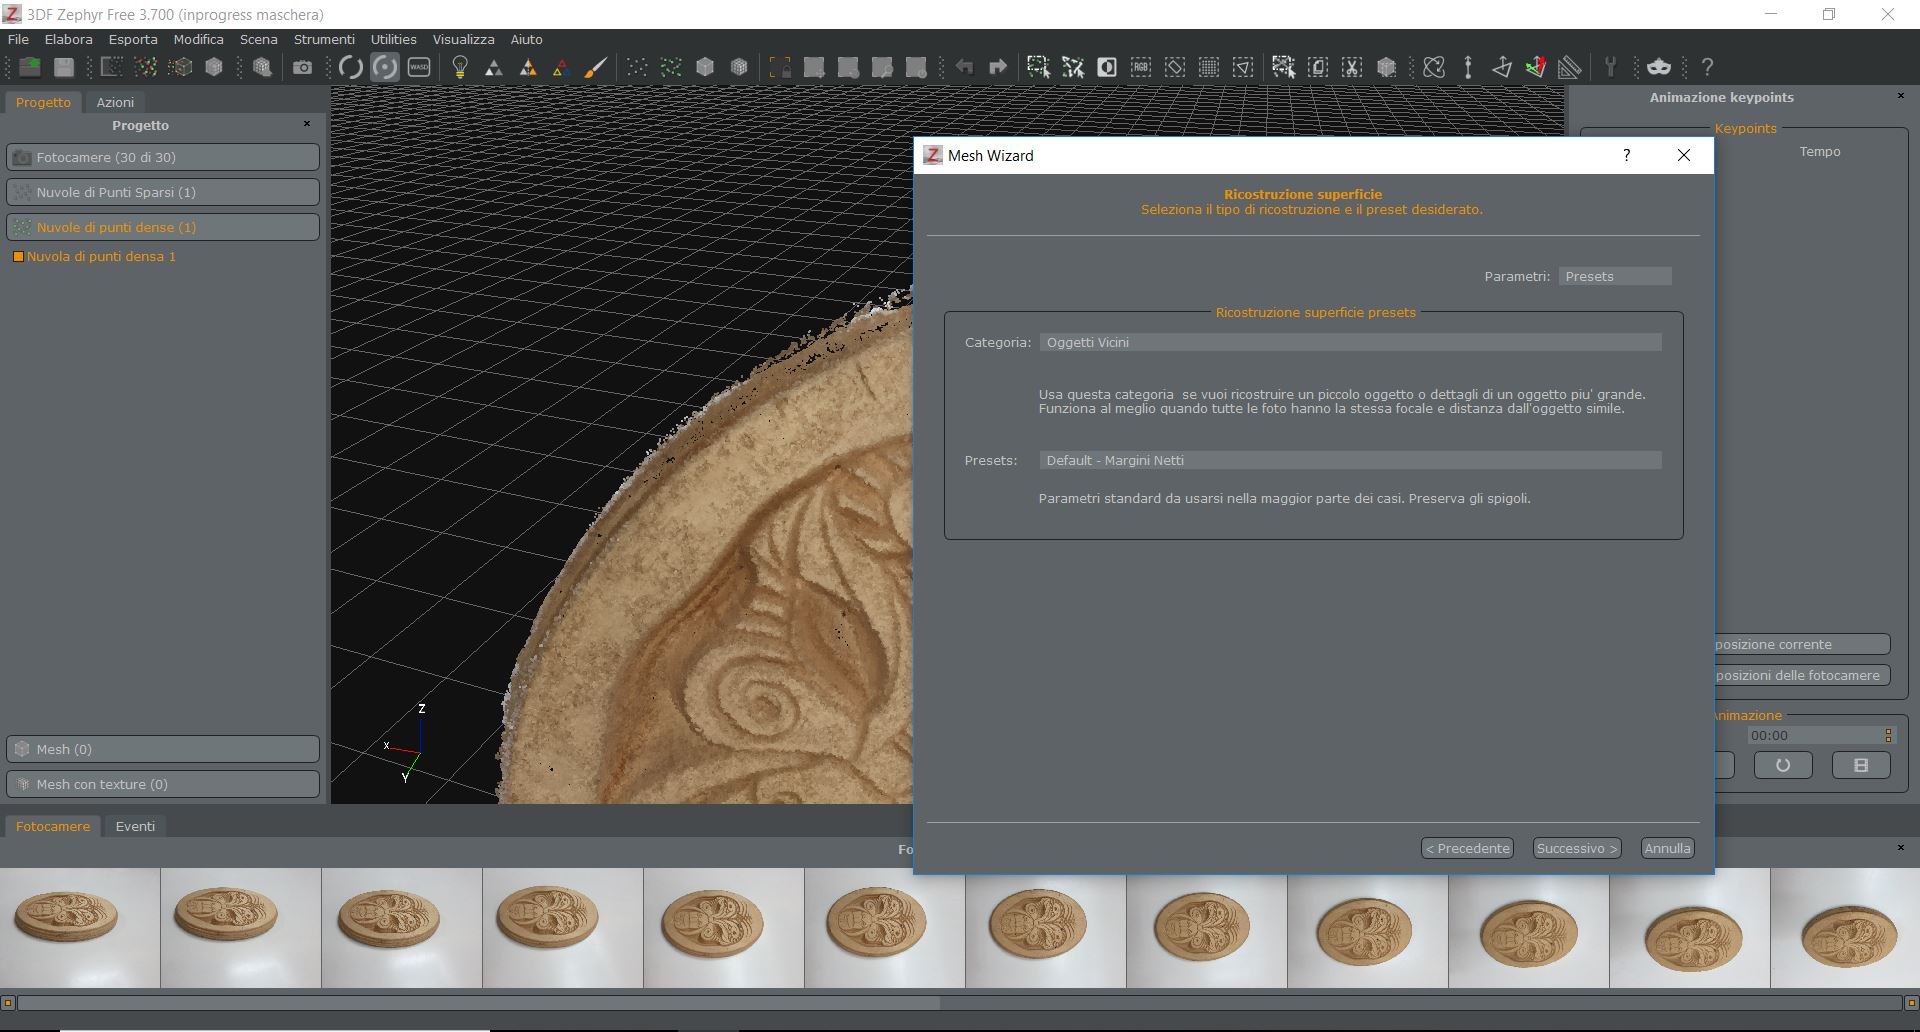Screen dimensions: 1920x1032
Task: Click the invert selection icon
Action: [x=1107, y=67]
